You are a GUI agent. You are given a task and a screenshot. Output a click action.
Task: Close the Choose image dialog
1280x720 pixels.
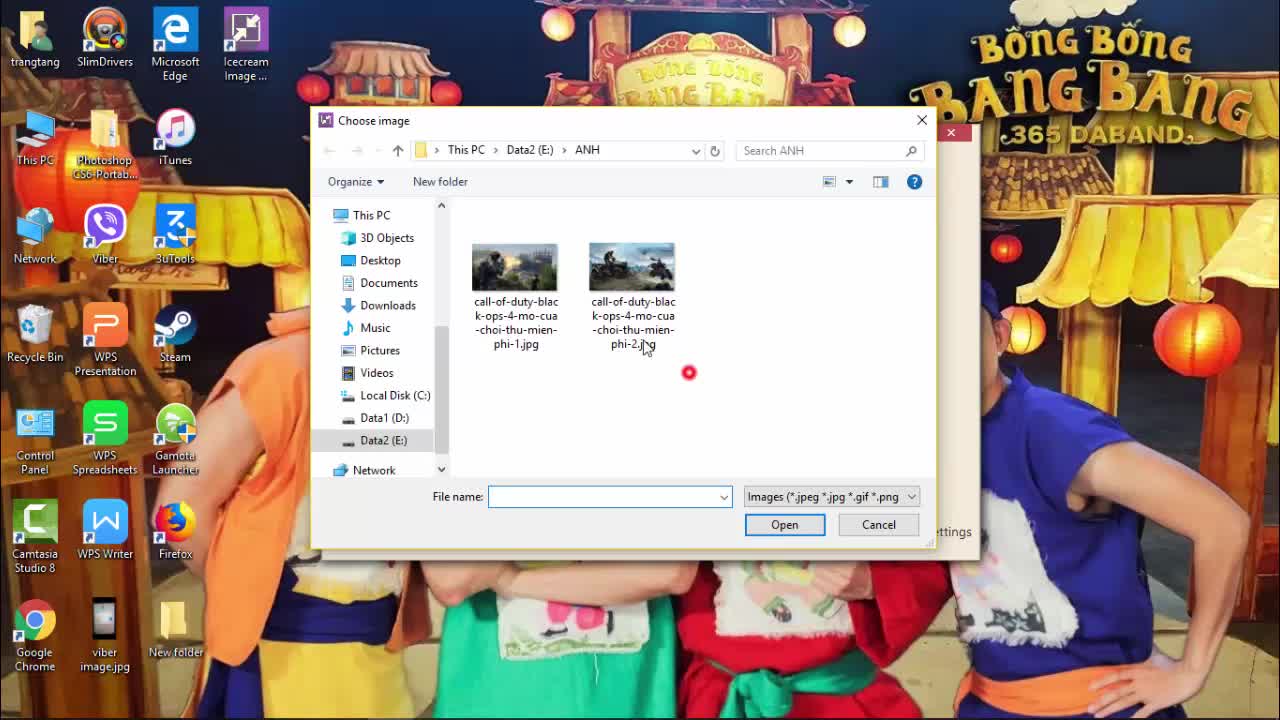922,120
